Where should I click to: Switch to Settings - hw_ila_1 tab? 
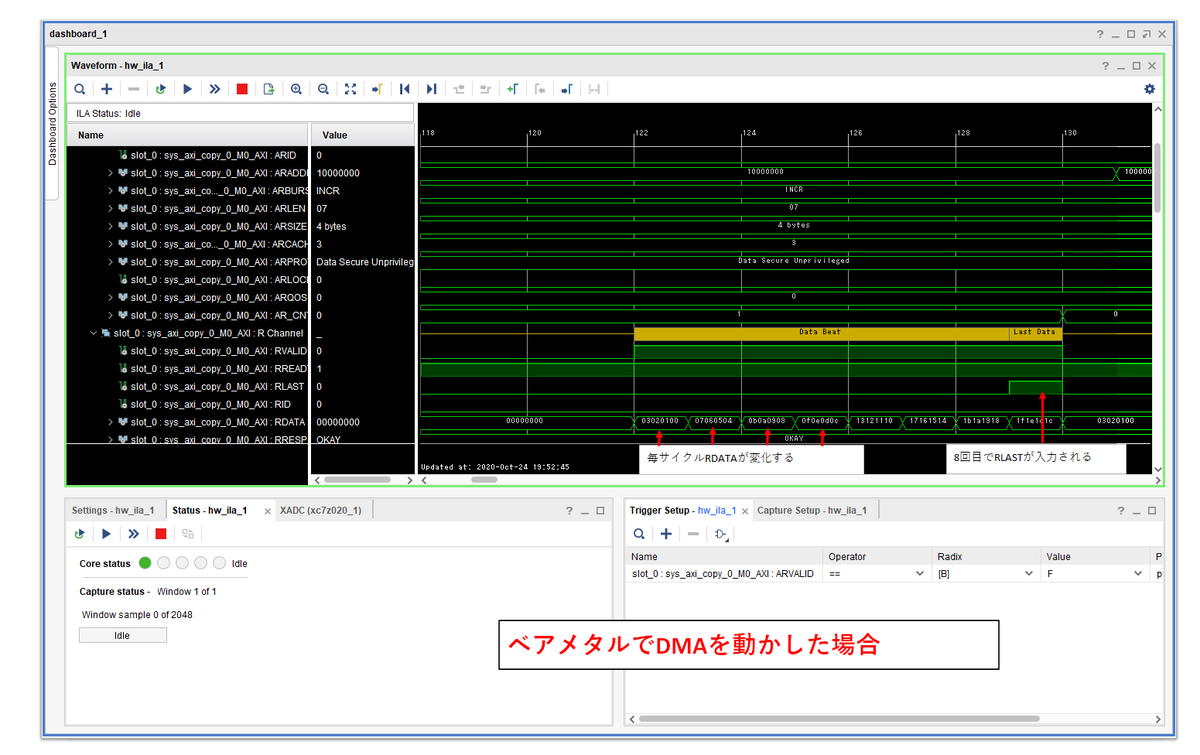tap(113, 510)
